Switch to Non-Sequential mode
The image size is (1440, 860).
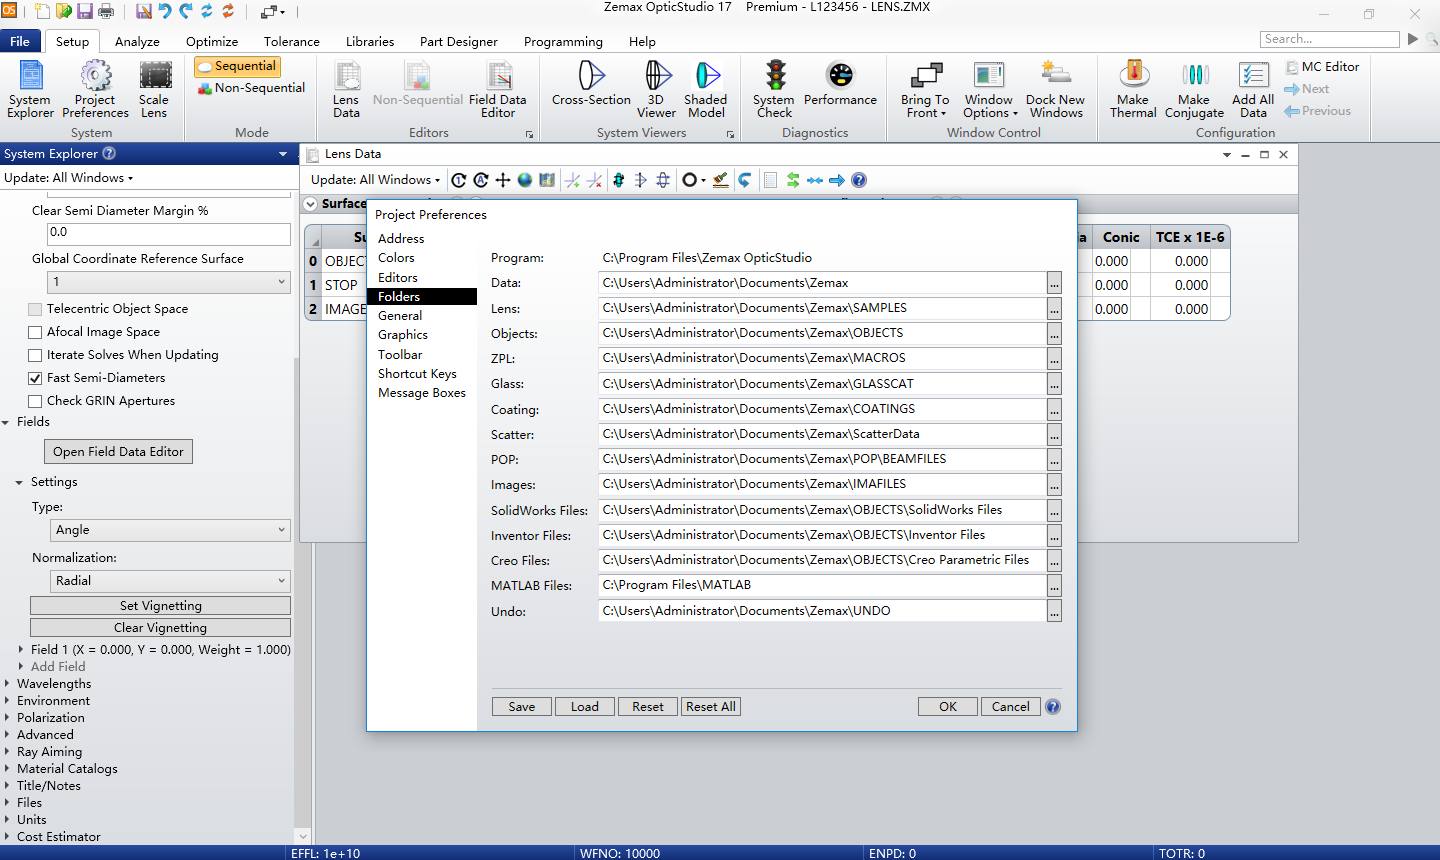pyautogui.click(x=251, y=88)
